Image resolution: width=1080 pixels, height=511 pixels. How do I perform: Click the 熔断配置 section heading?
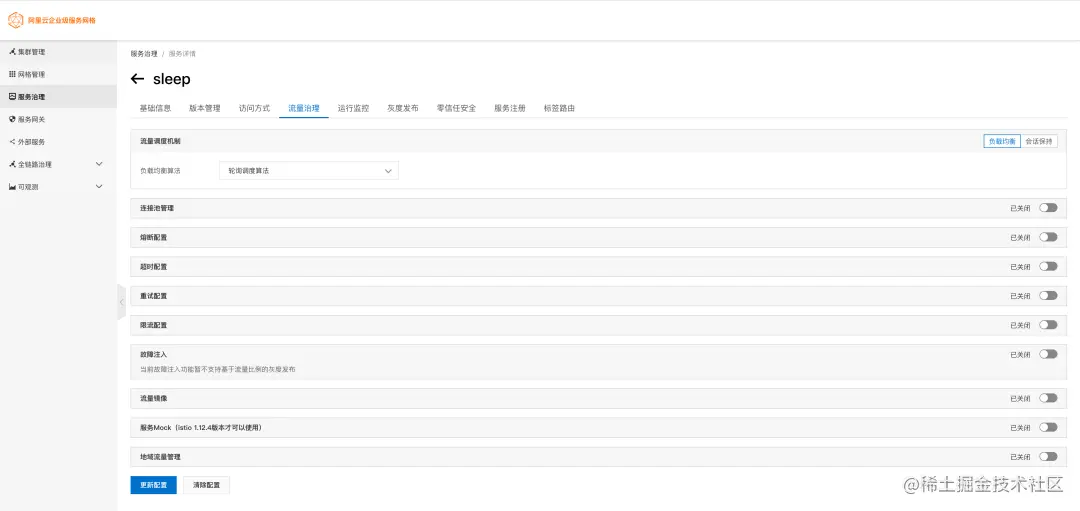[x=153, y=237]
